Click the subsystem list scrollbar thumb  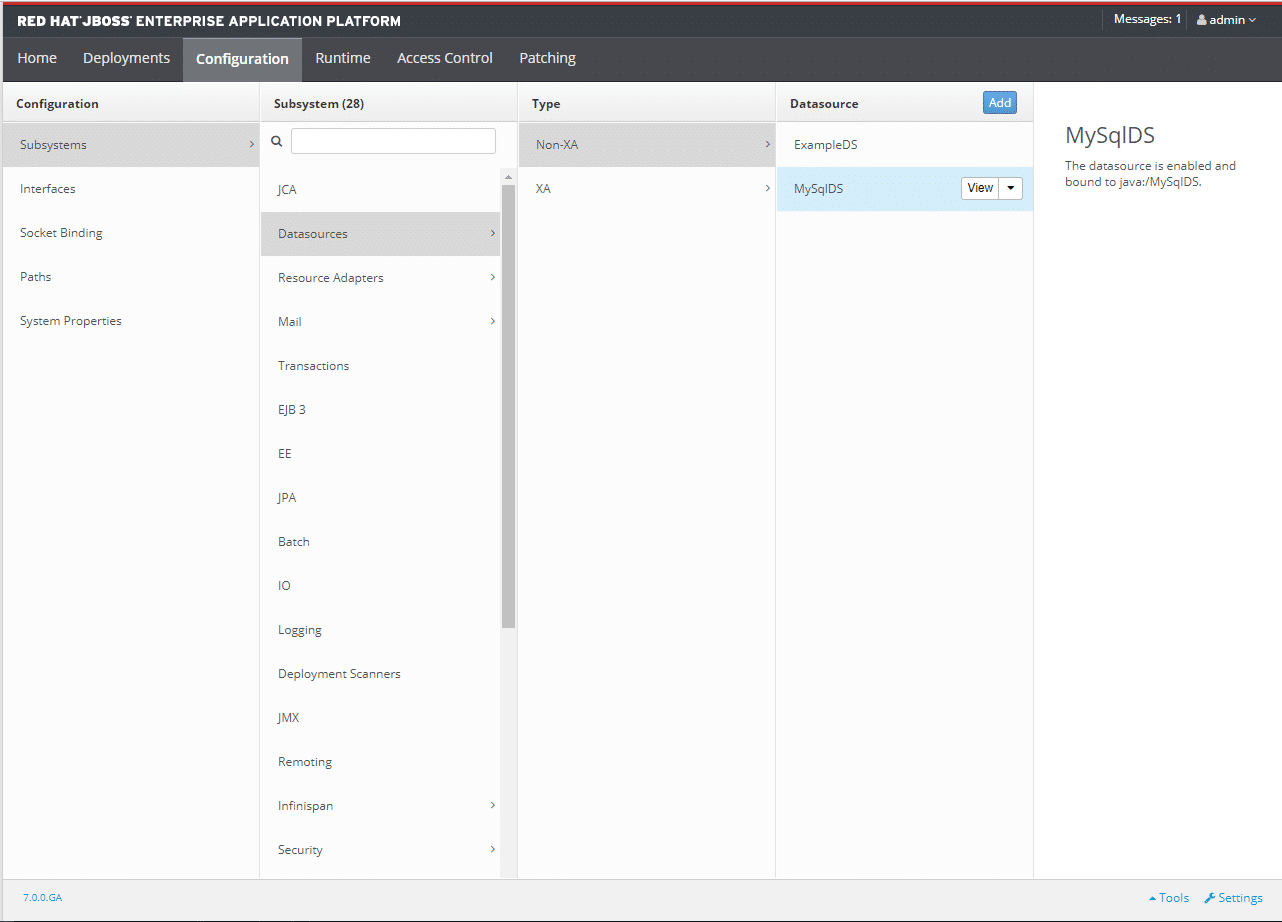click(x=508, y=406)
